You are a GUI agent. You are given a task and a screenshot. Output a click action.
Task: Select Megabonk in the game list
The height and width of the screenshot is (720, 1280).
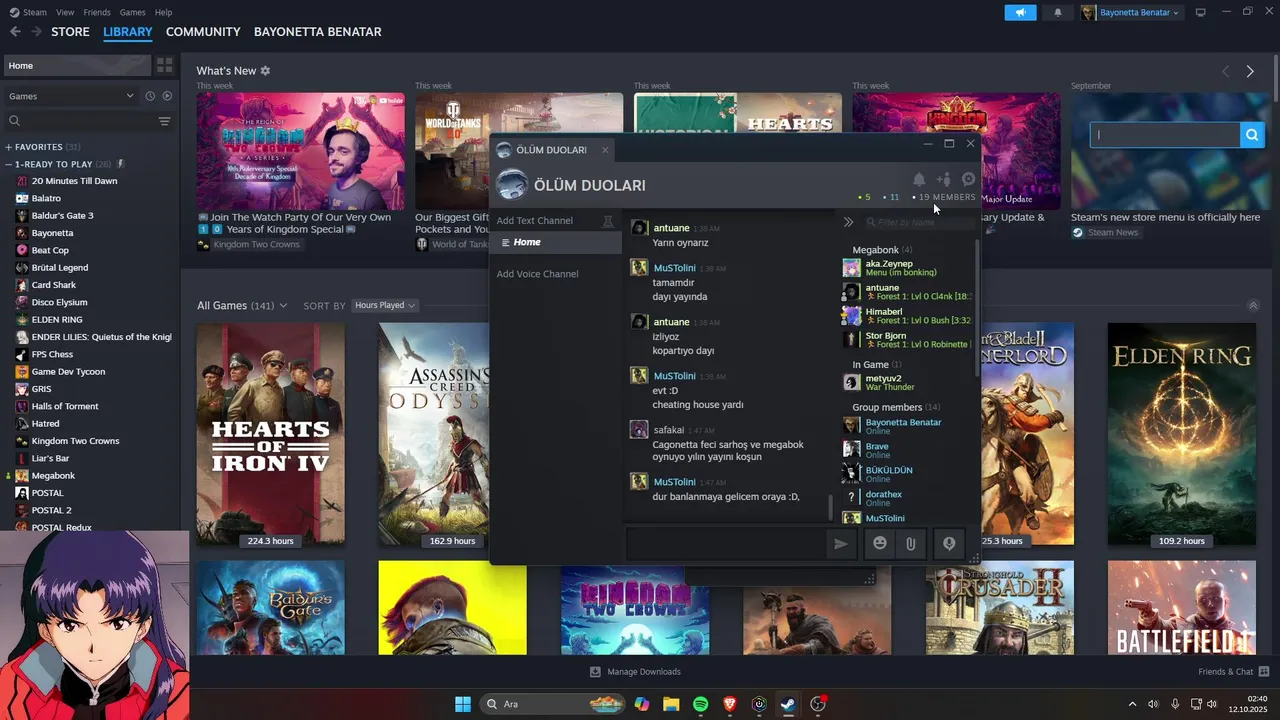53,475
